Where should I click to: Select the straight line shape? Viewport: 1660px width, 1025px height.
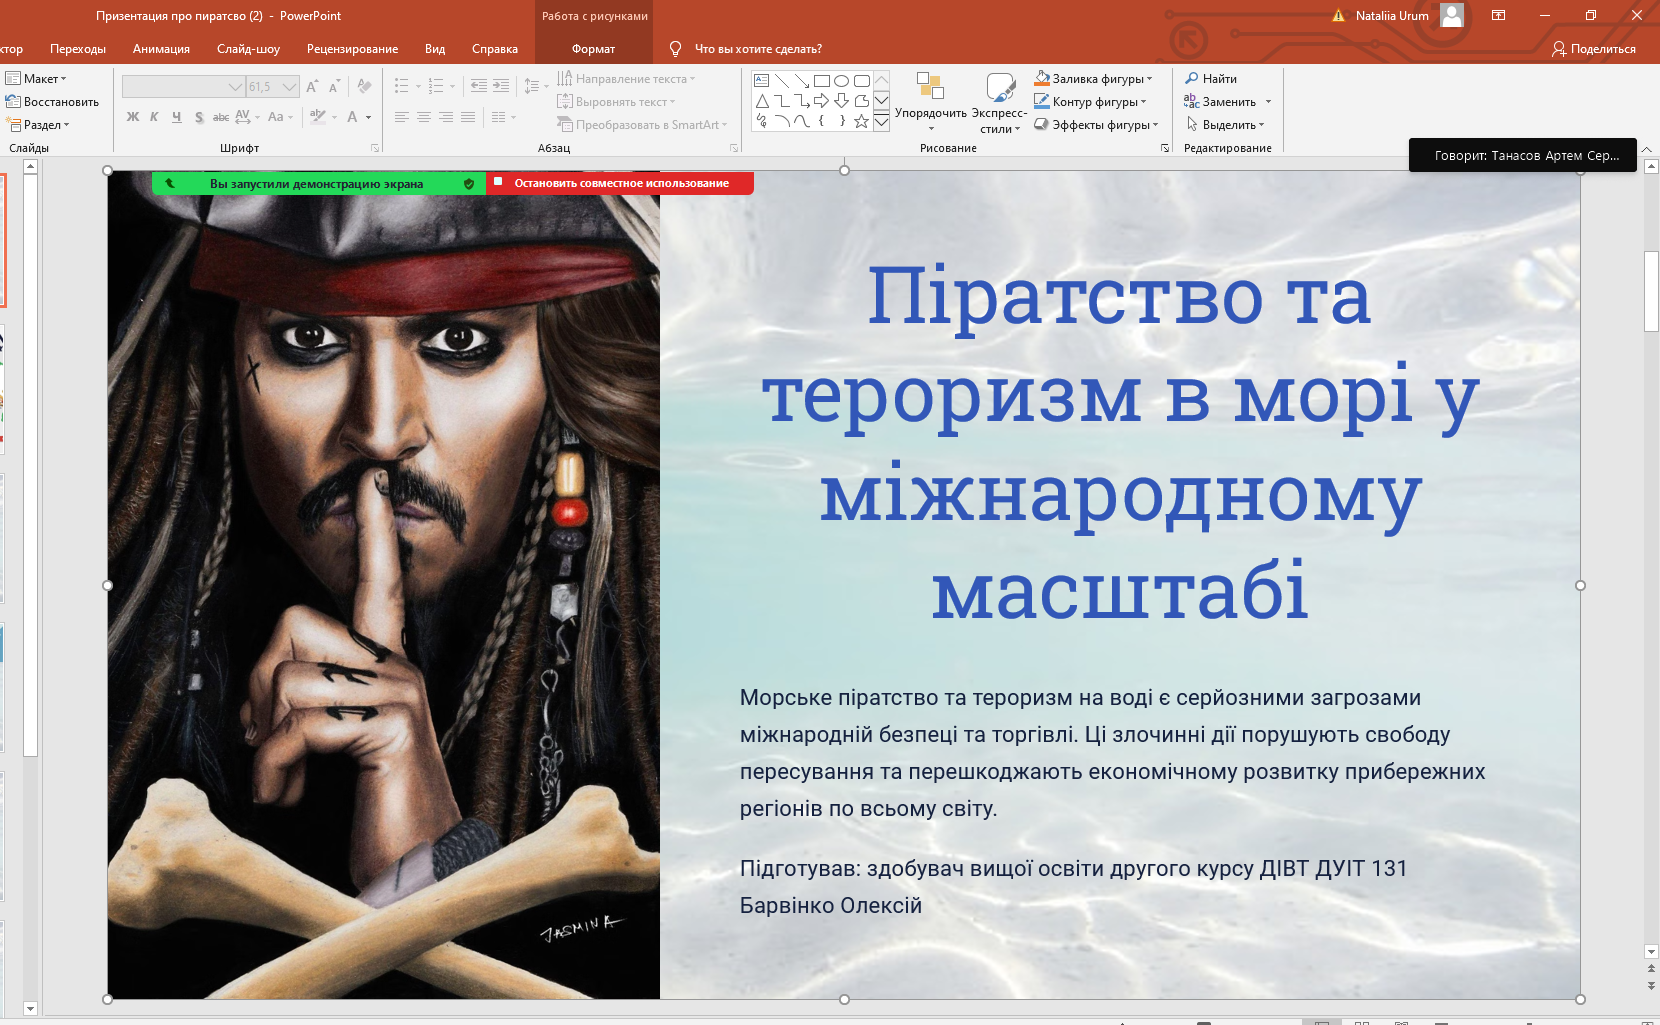[x=782, y=81]
